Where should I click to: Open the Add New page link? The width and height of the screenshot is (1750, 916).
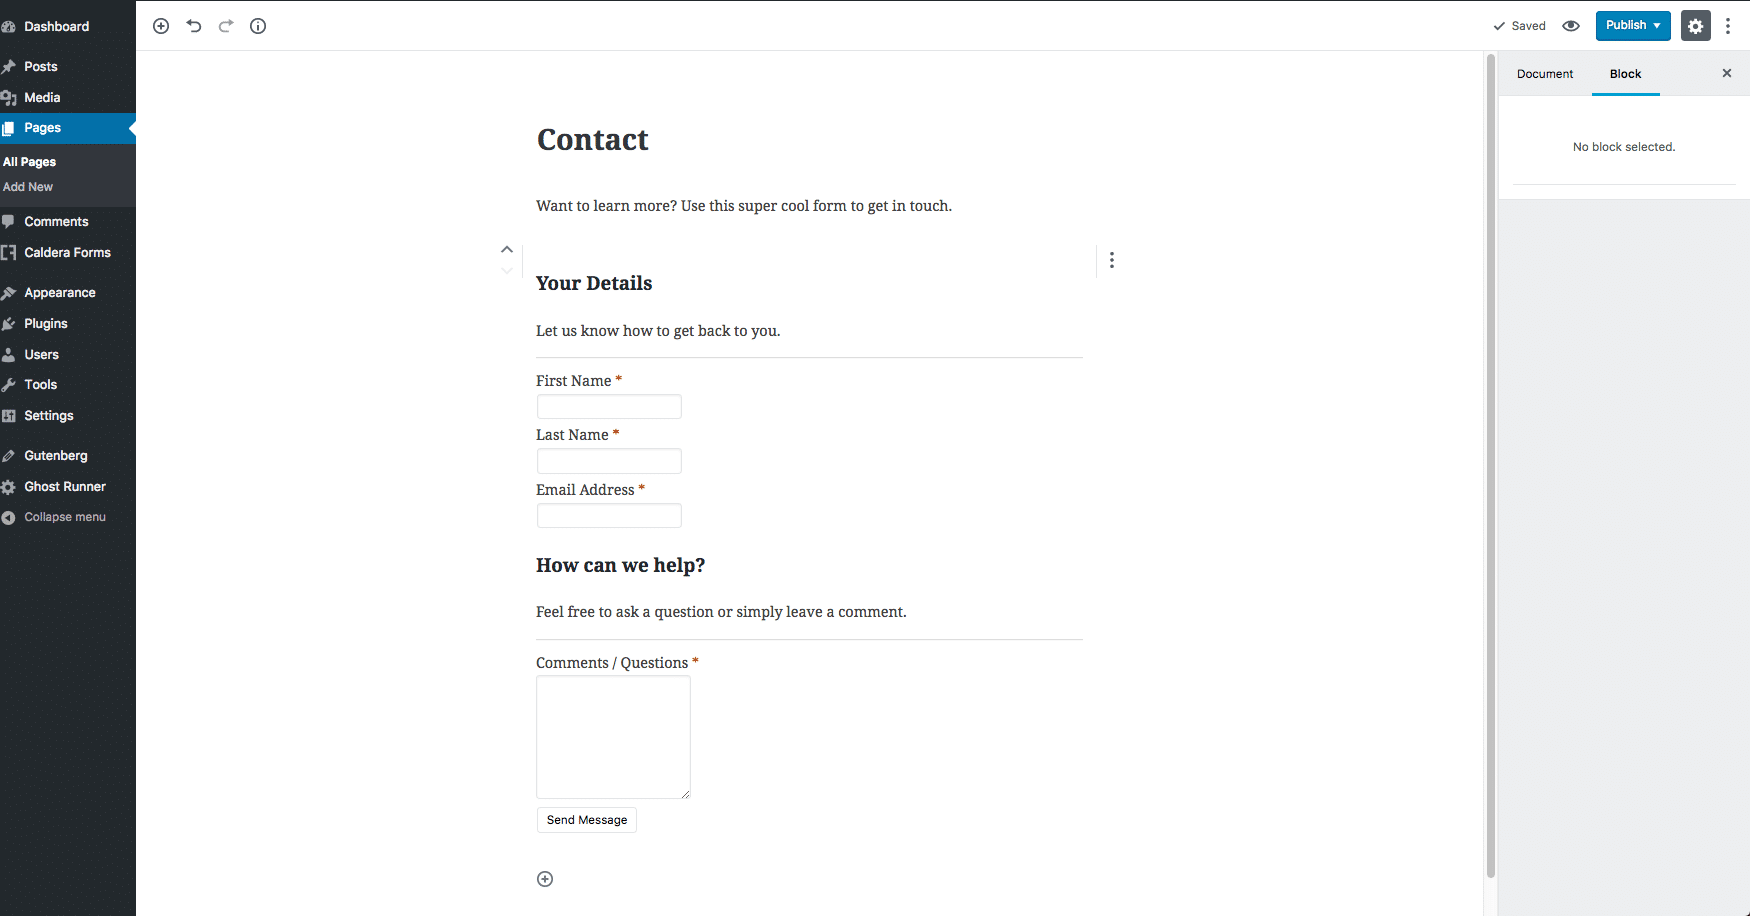pyautogui.click(x=28, y=187)
